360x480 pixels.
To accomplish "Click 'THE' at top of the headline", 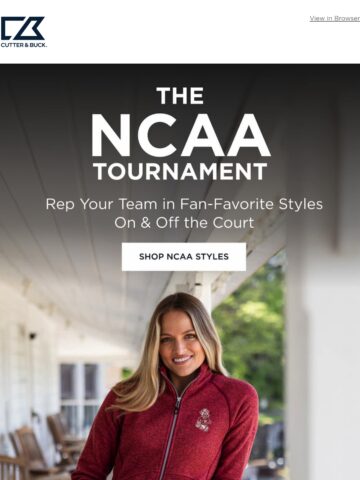I will pyautogui.click(x=180, y=96).
